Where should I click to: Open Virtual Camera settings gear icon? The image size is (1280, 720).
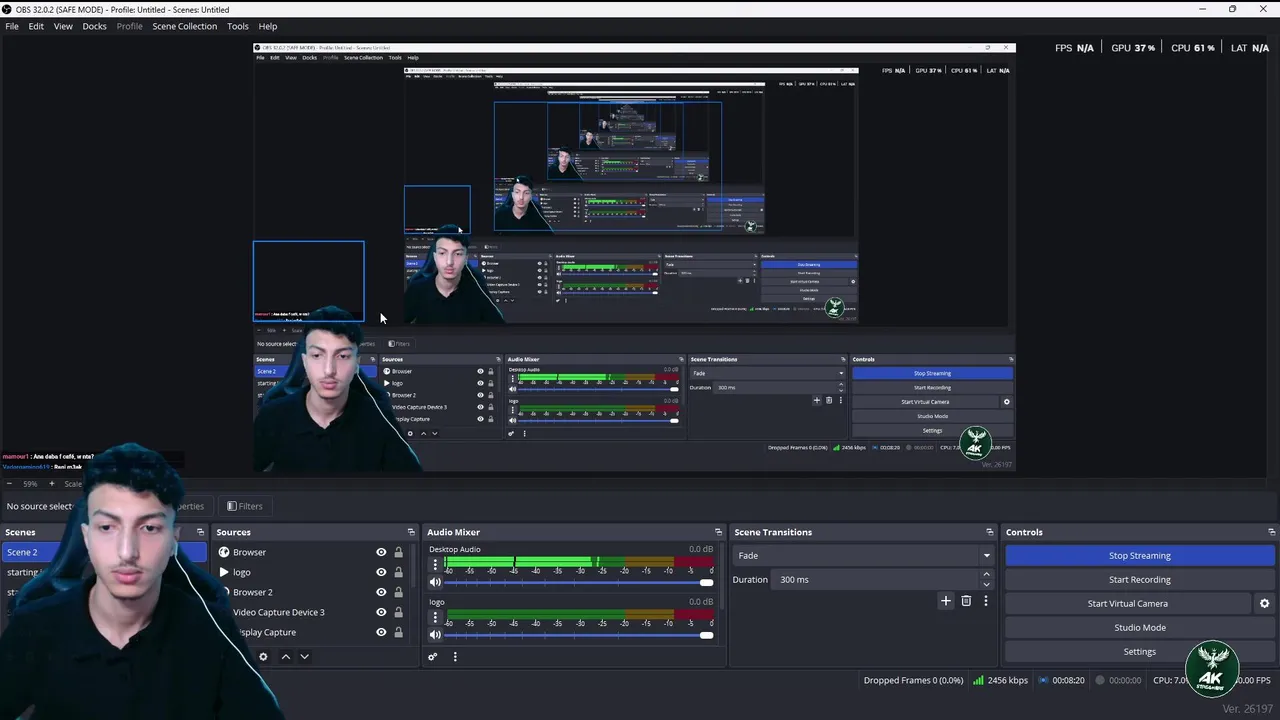[x=1264, y=604]
